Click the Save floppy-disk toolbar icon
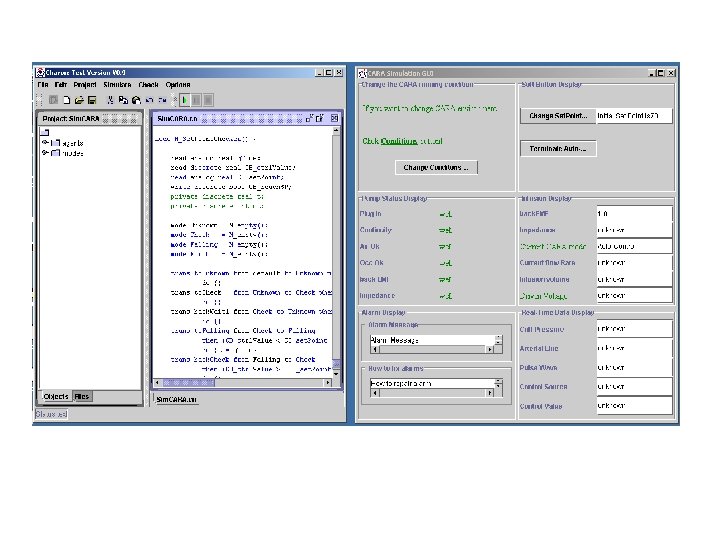This screenshot has width=720, height=540. pyautogui.click(x=92, y=100)
